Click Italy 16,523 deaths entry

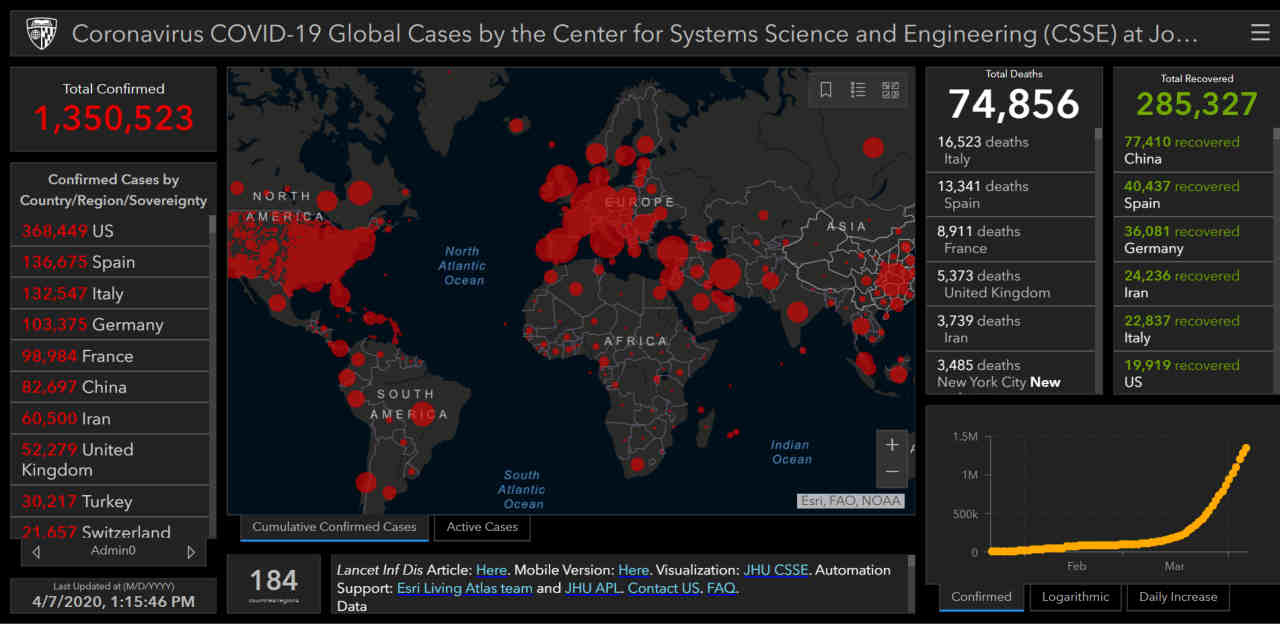(x=1010, y=150)
